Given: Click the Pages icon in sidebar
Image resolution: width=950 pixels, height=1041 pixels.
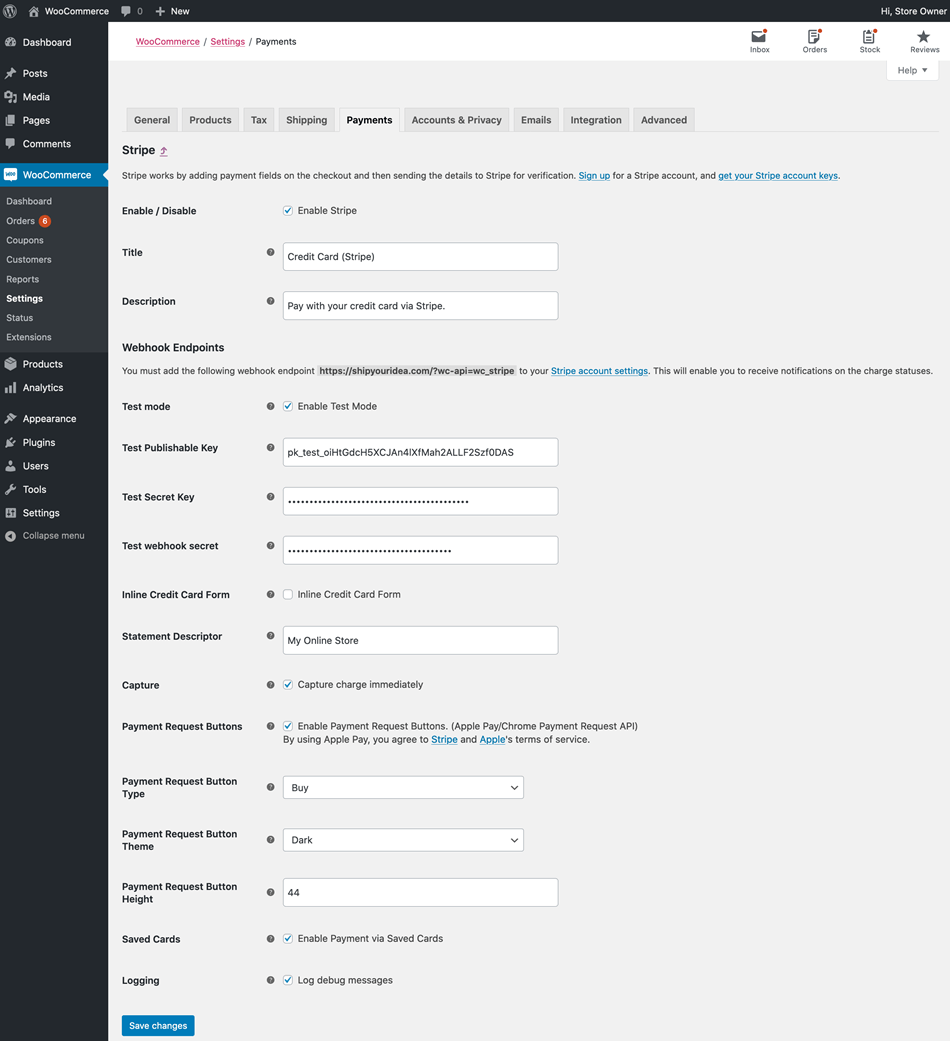Looking at the screenshot, I should [11, 120].
